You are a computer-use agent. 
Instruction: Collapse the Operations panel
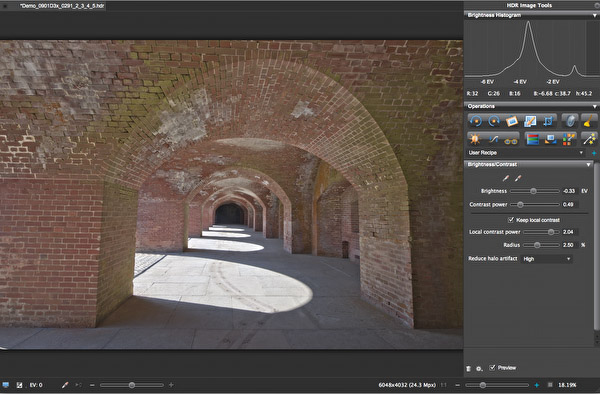(595, 106)
